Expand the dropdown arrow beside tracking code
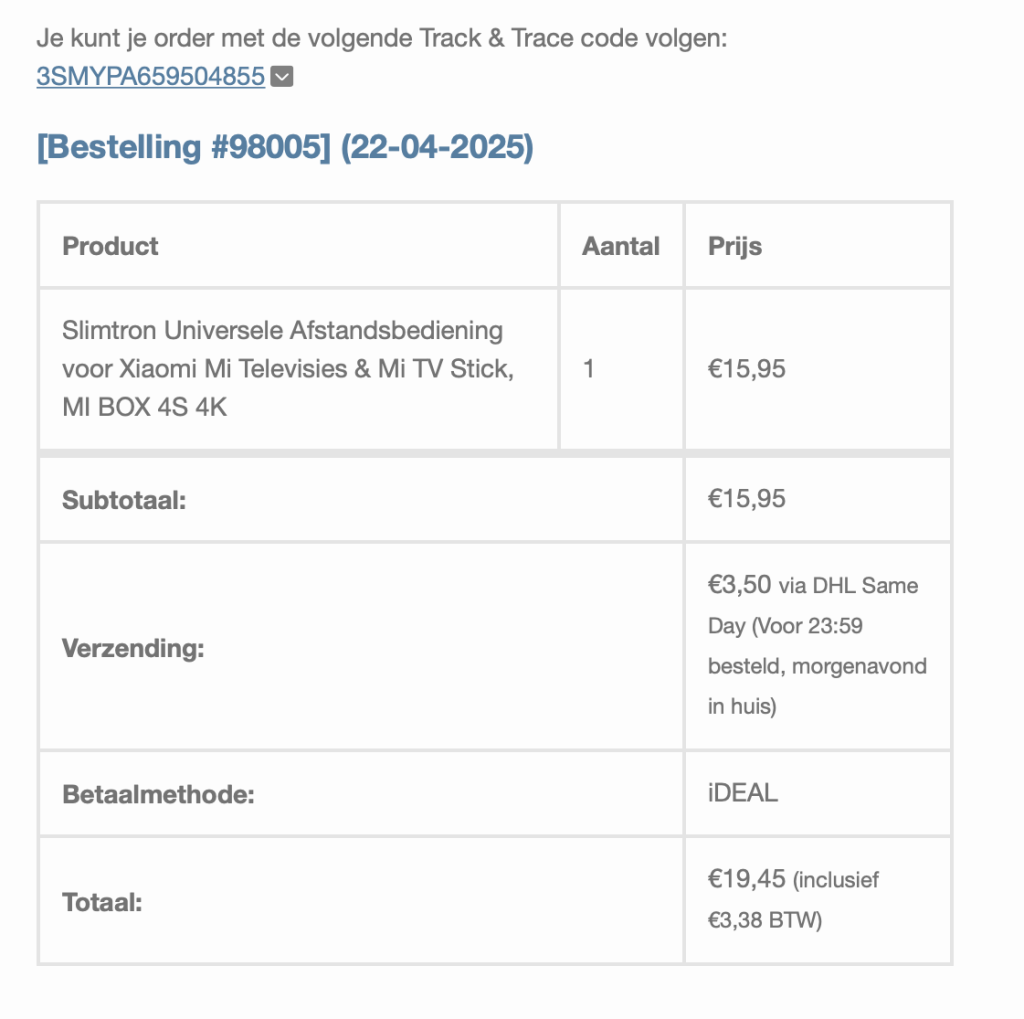 [281, 76]
